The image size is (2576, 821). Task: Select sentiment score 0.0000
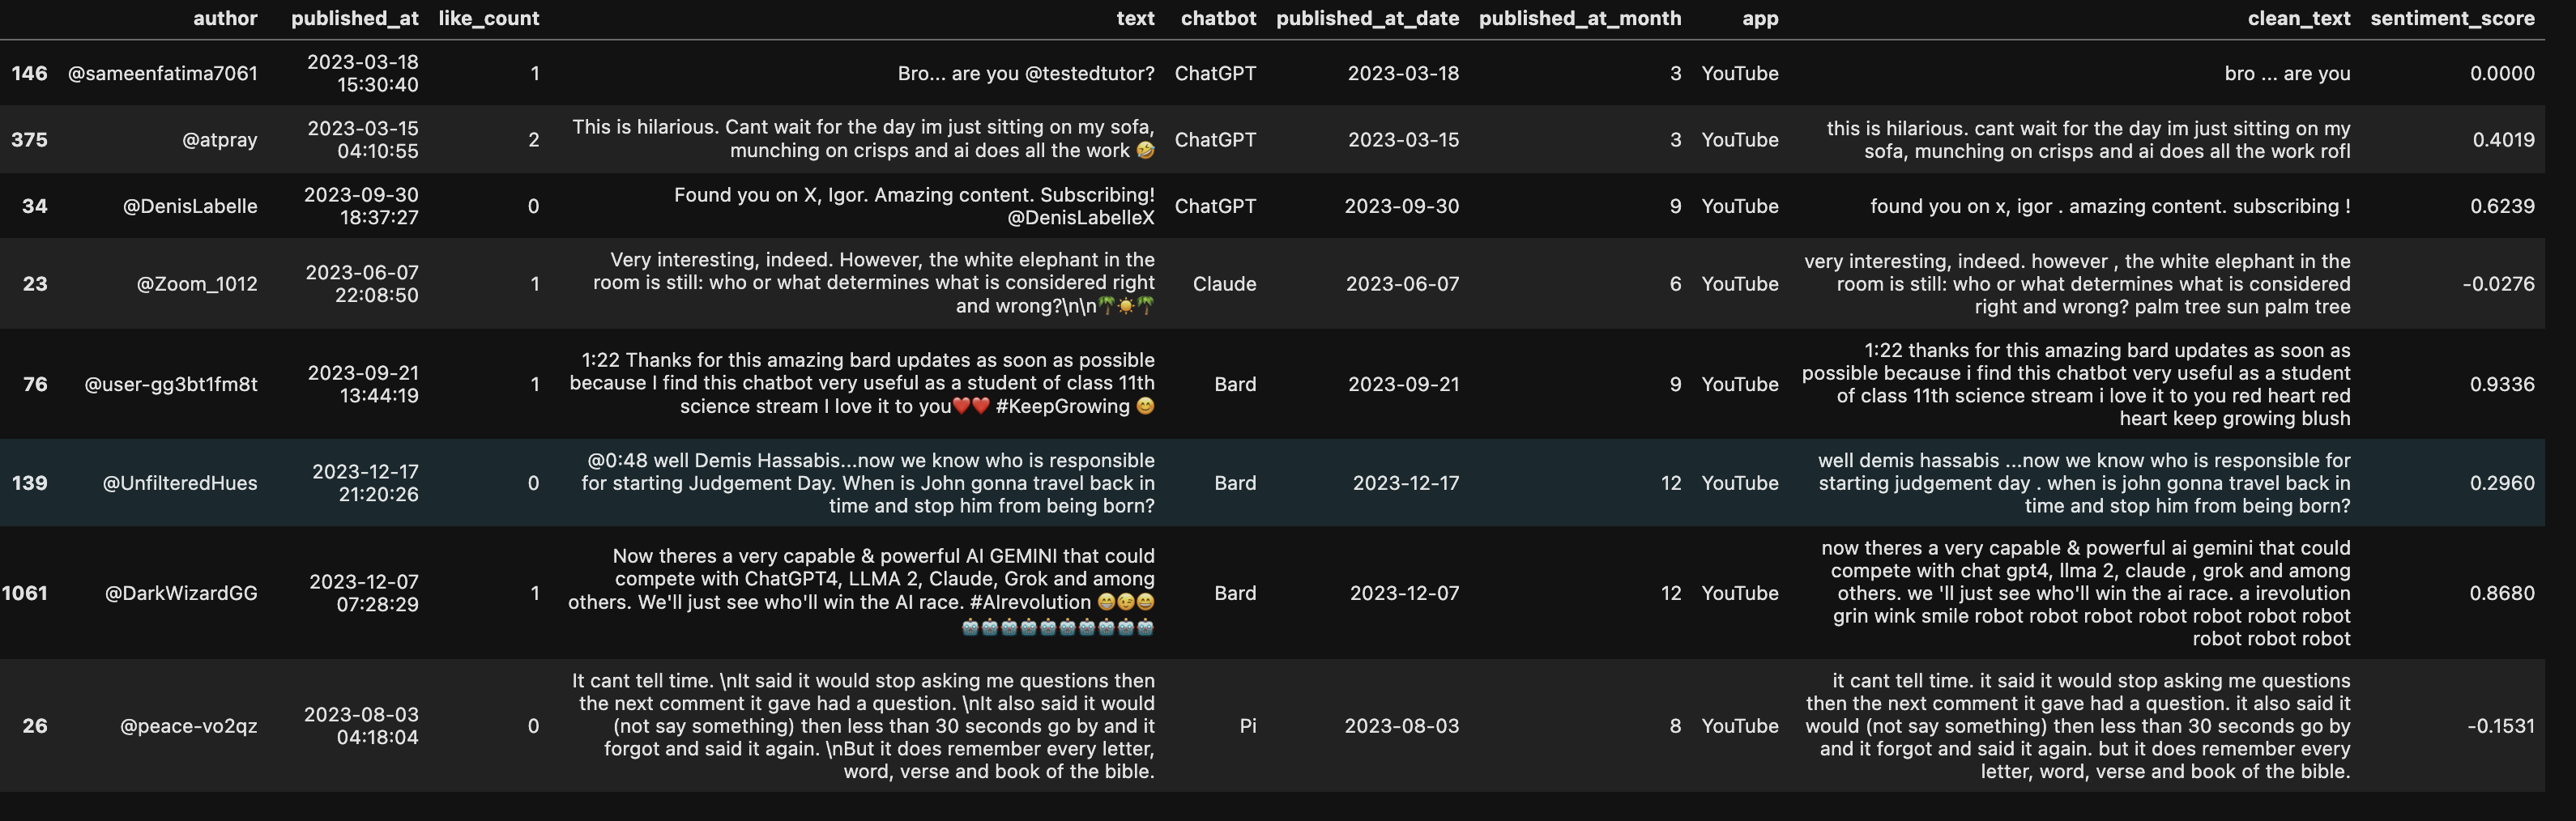[x=2502, y=73]
